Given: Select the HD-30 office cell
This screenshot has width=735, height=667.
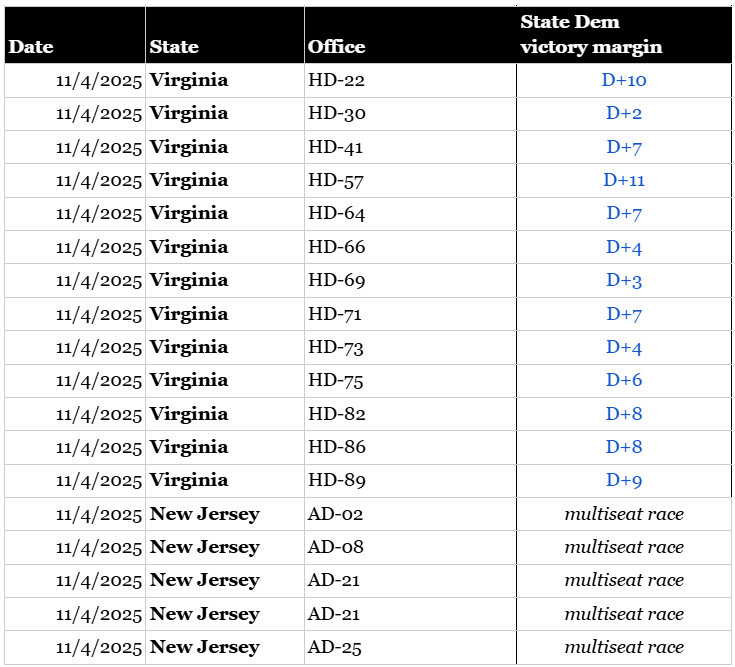Looking at the screenshot, I should coord(337,113).
